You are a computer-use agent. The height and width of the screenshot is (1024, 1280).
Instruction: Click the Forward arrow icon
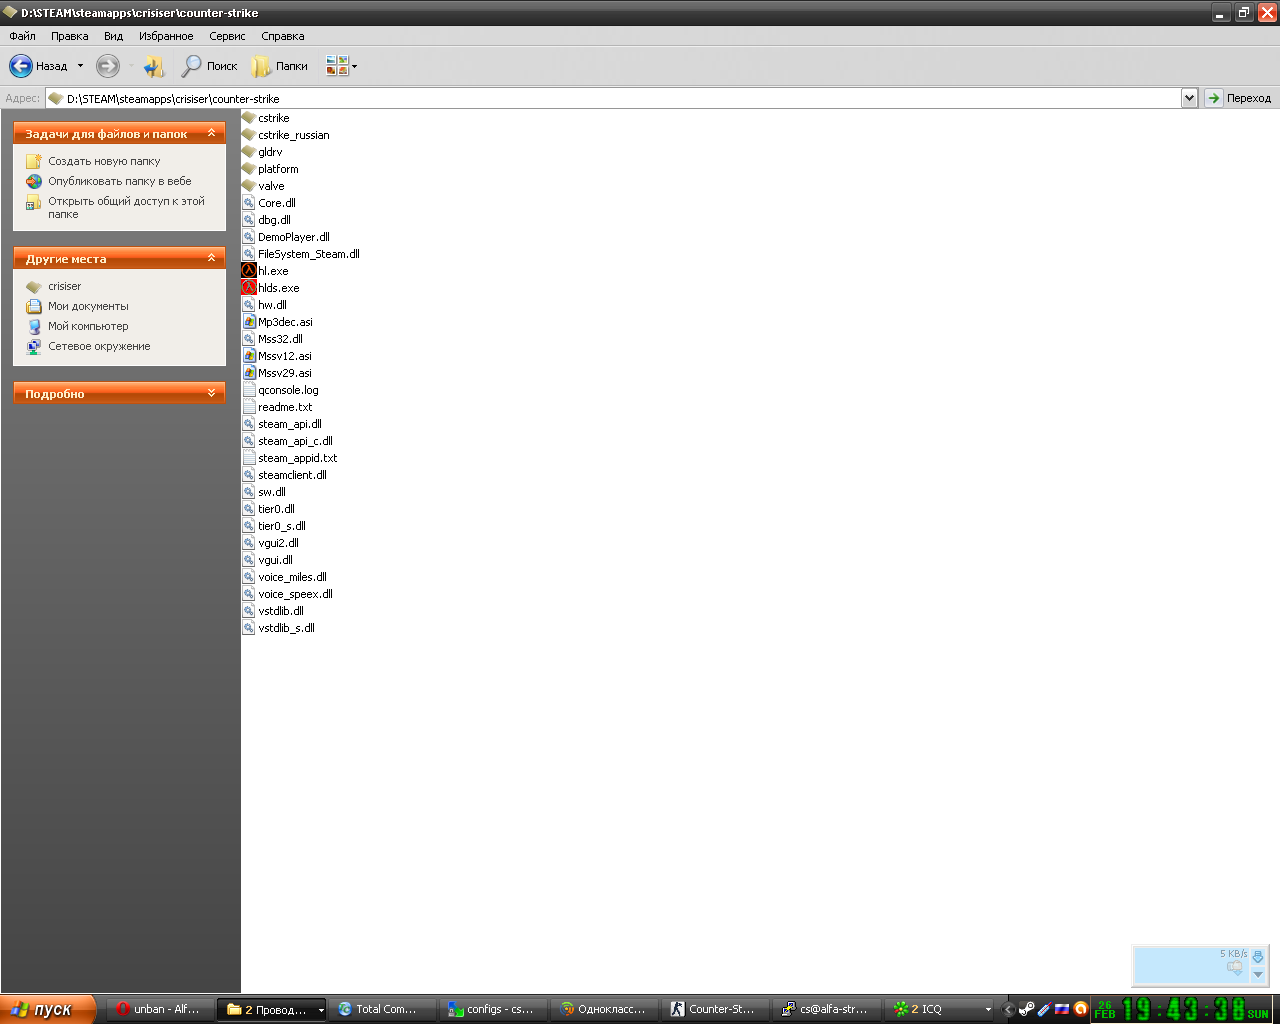[107, 66]
